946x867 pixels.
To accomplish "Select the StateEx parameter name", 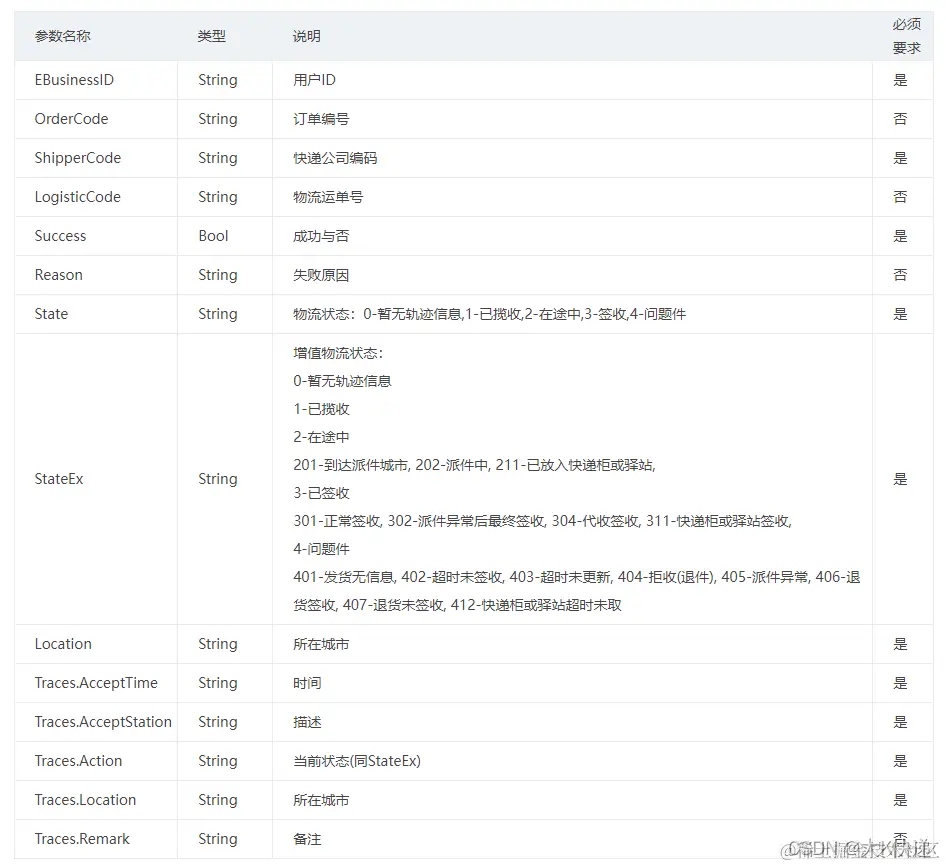I will 59,479.
